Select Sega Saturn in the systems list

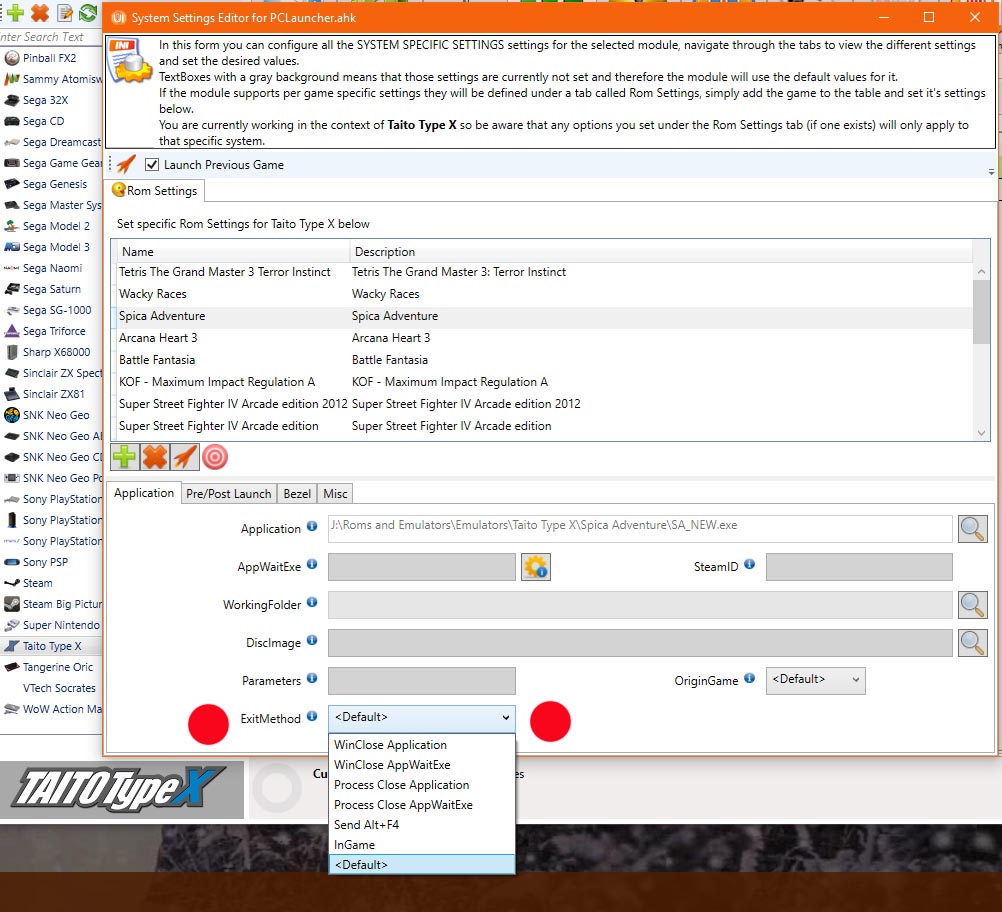(52, 289)
